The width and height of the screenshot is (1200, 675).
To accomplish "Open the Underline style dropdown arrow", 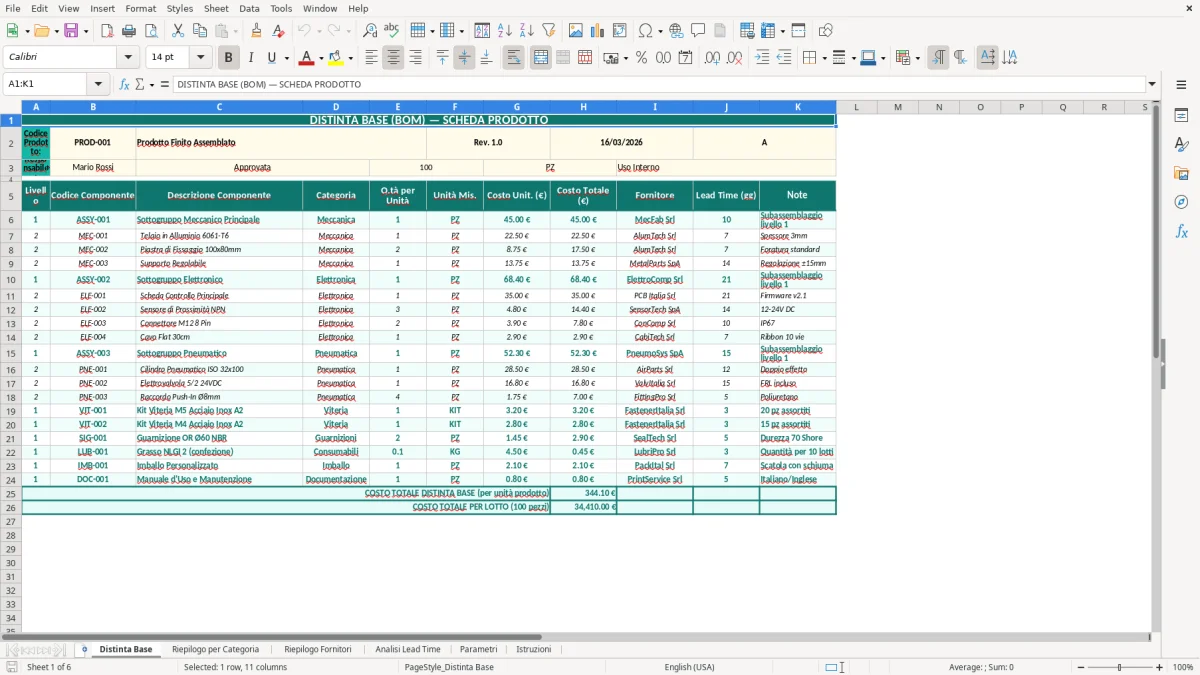I will click(285, 58).
